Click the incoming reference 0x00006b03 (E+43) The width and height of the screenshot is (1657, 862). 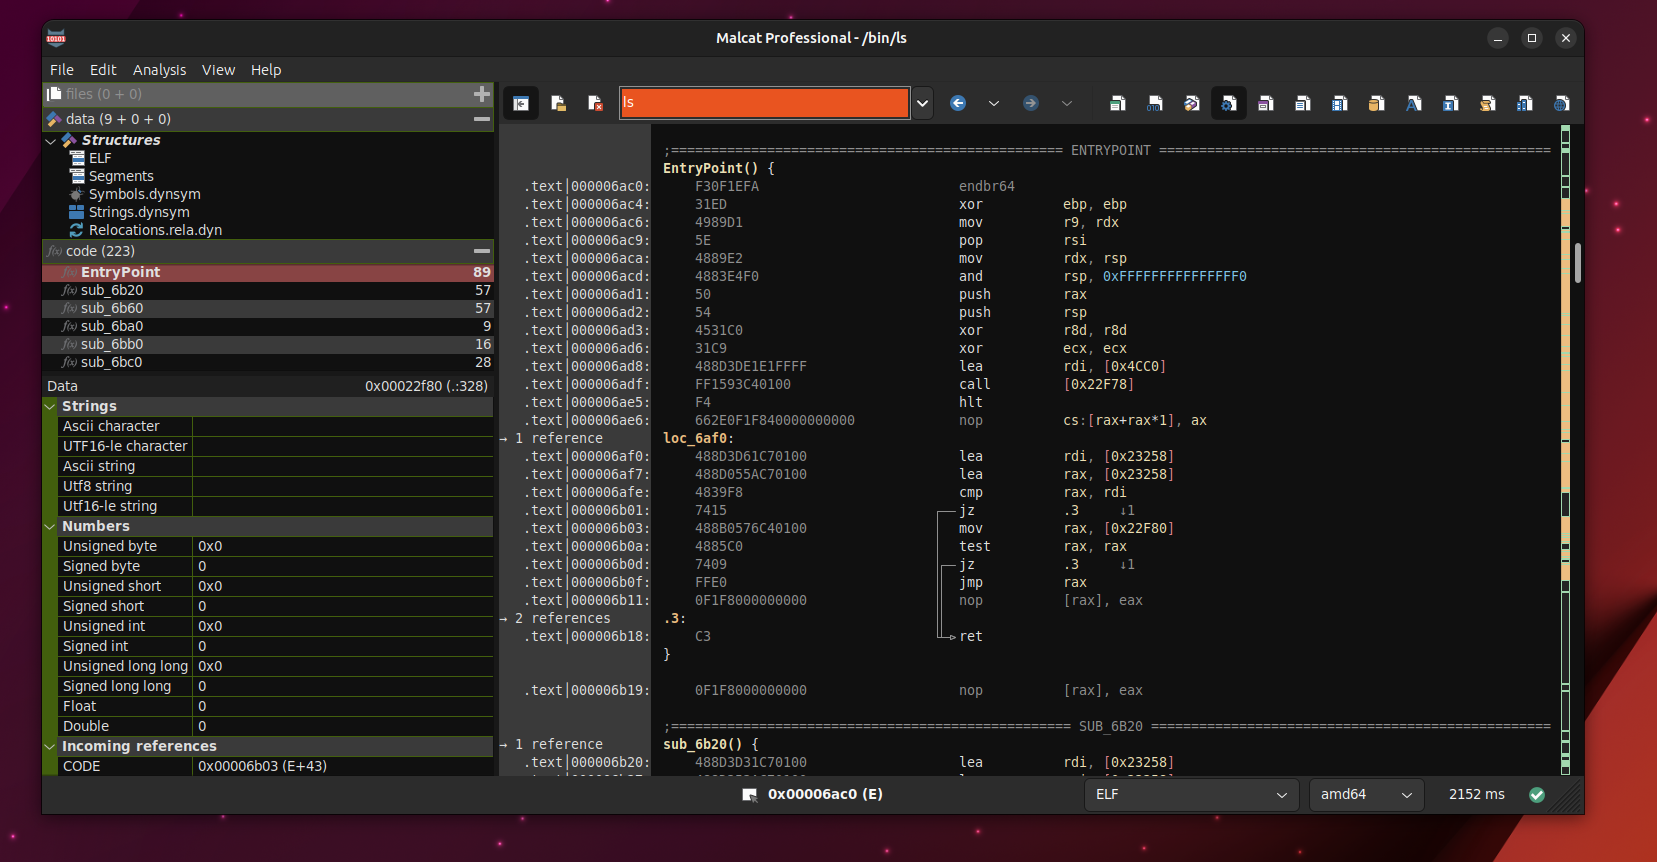pyautogui.click(x=262, y=767)
